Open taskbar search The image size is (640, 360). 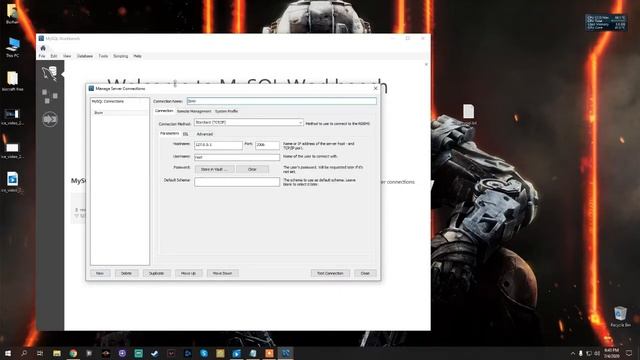(x=24, y=353)
